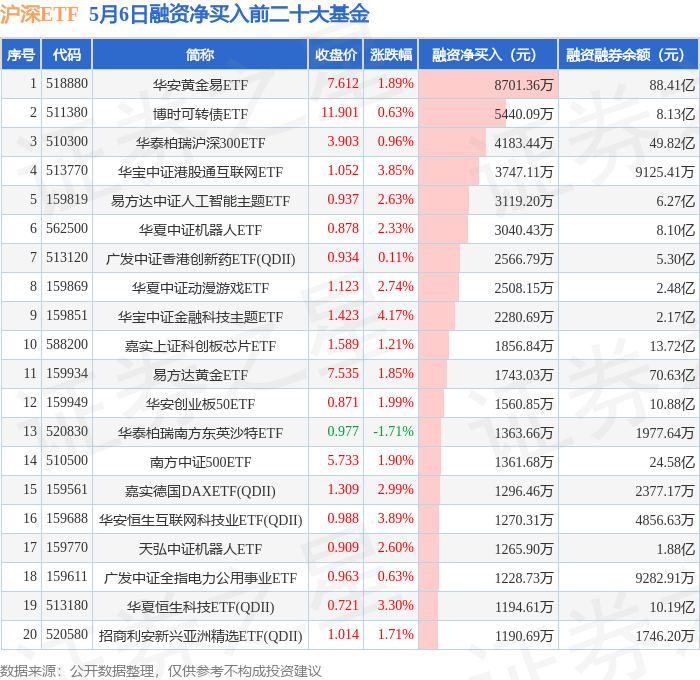Select fund name 华夏中证动漫游戏ETF
The height and width of the screenshot is (680, 700).
pyautogui.click(x=200, y=288)
